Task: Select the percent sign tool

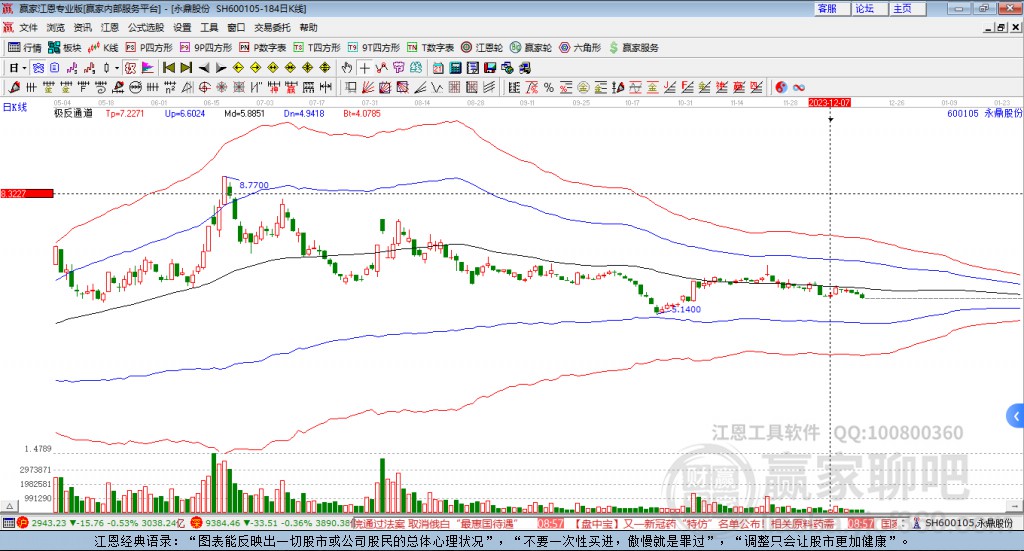Action: 549,87
